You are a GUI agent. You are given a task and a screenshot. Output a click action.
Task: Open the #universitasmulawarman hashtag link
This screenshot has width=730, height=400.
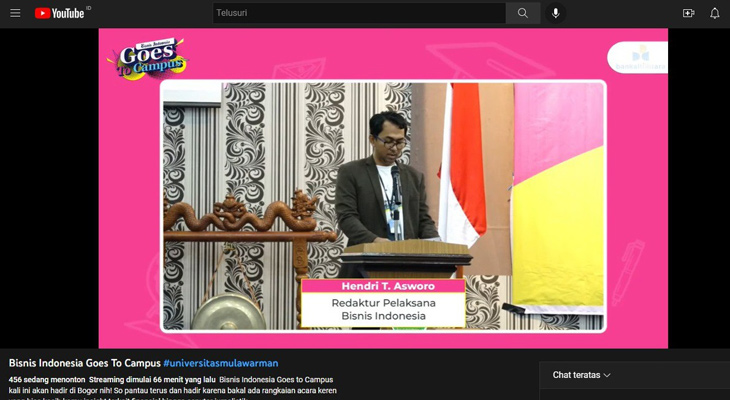(221, 363)
